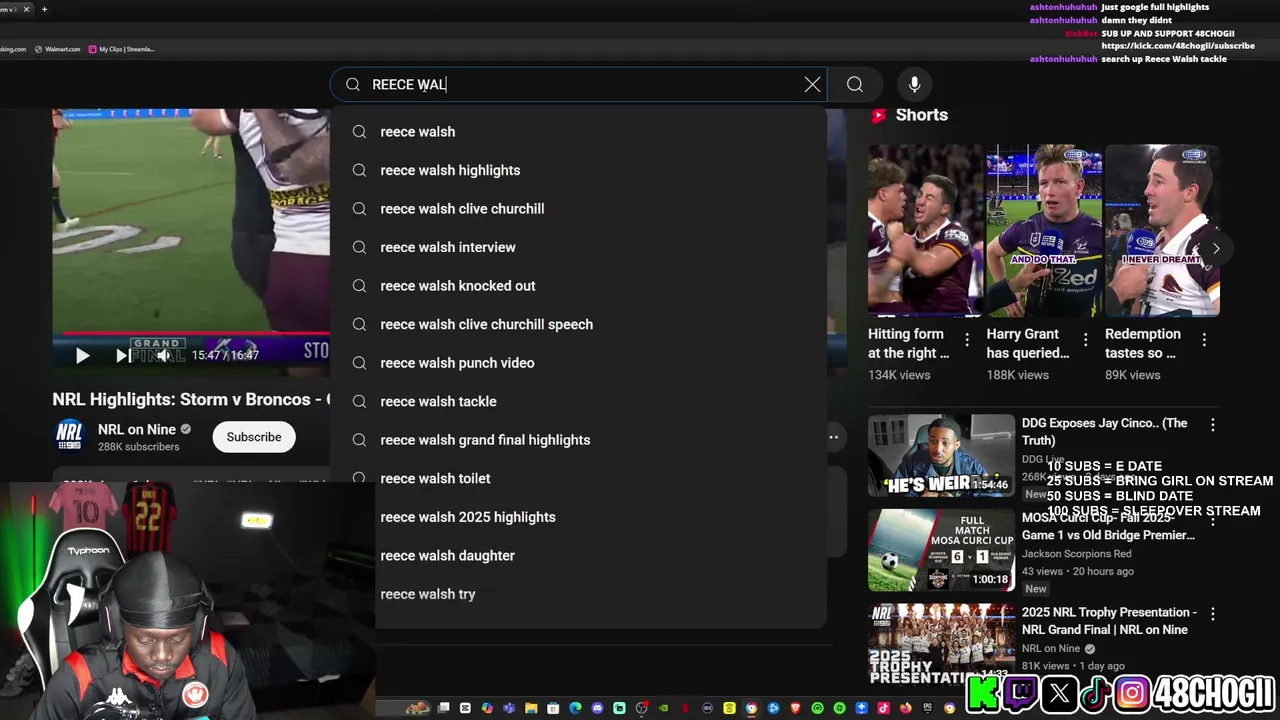Click the magnifier icon inside the search field

click(353, 85)
